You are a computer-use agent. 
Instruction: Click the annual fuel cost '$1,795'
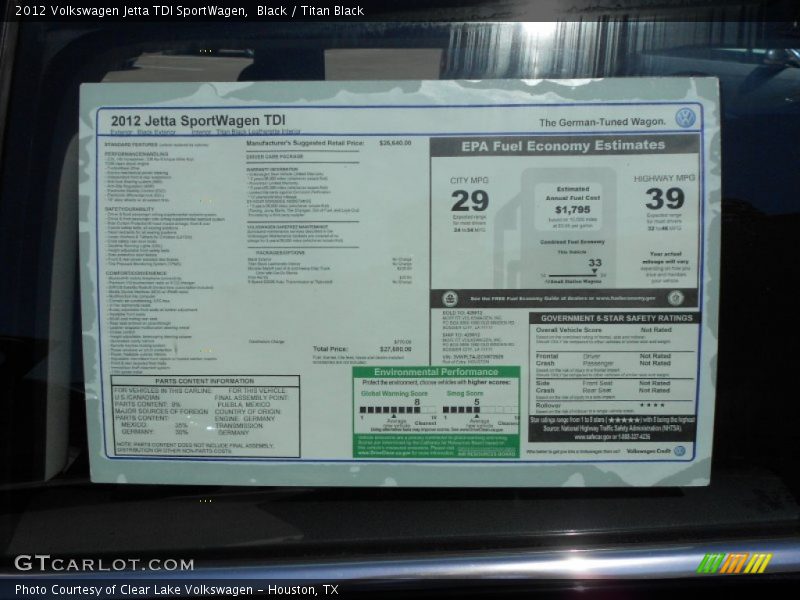pyautogui.click(x=572, y=210)
